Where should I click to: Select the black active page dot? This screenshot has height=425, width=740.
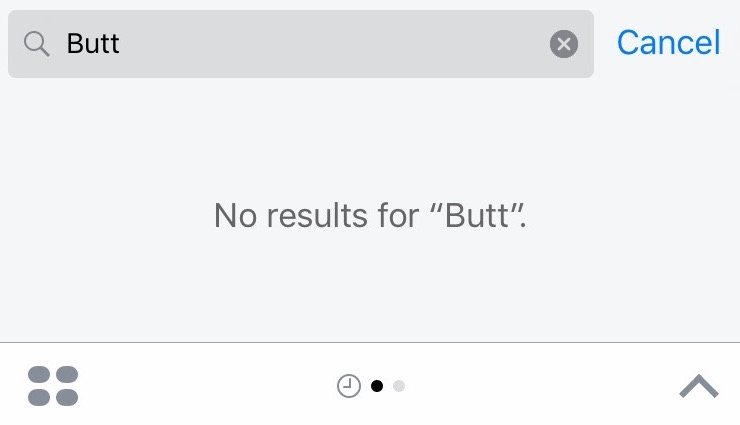tap(377, 386)
